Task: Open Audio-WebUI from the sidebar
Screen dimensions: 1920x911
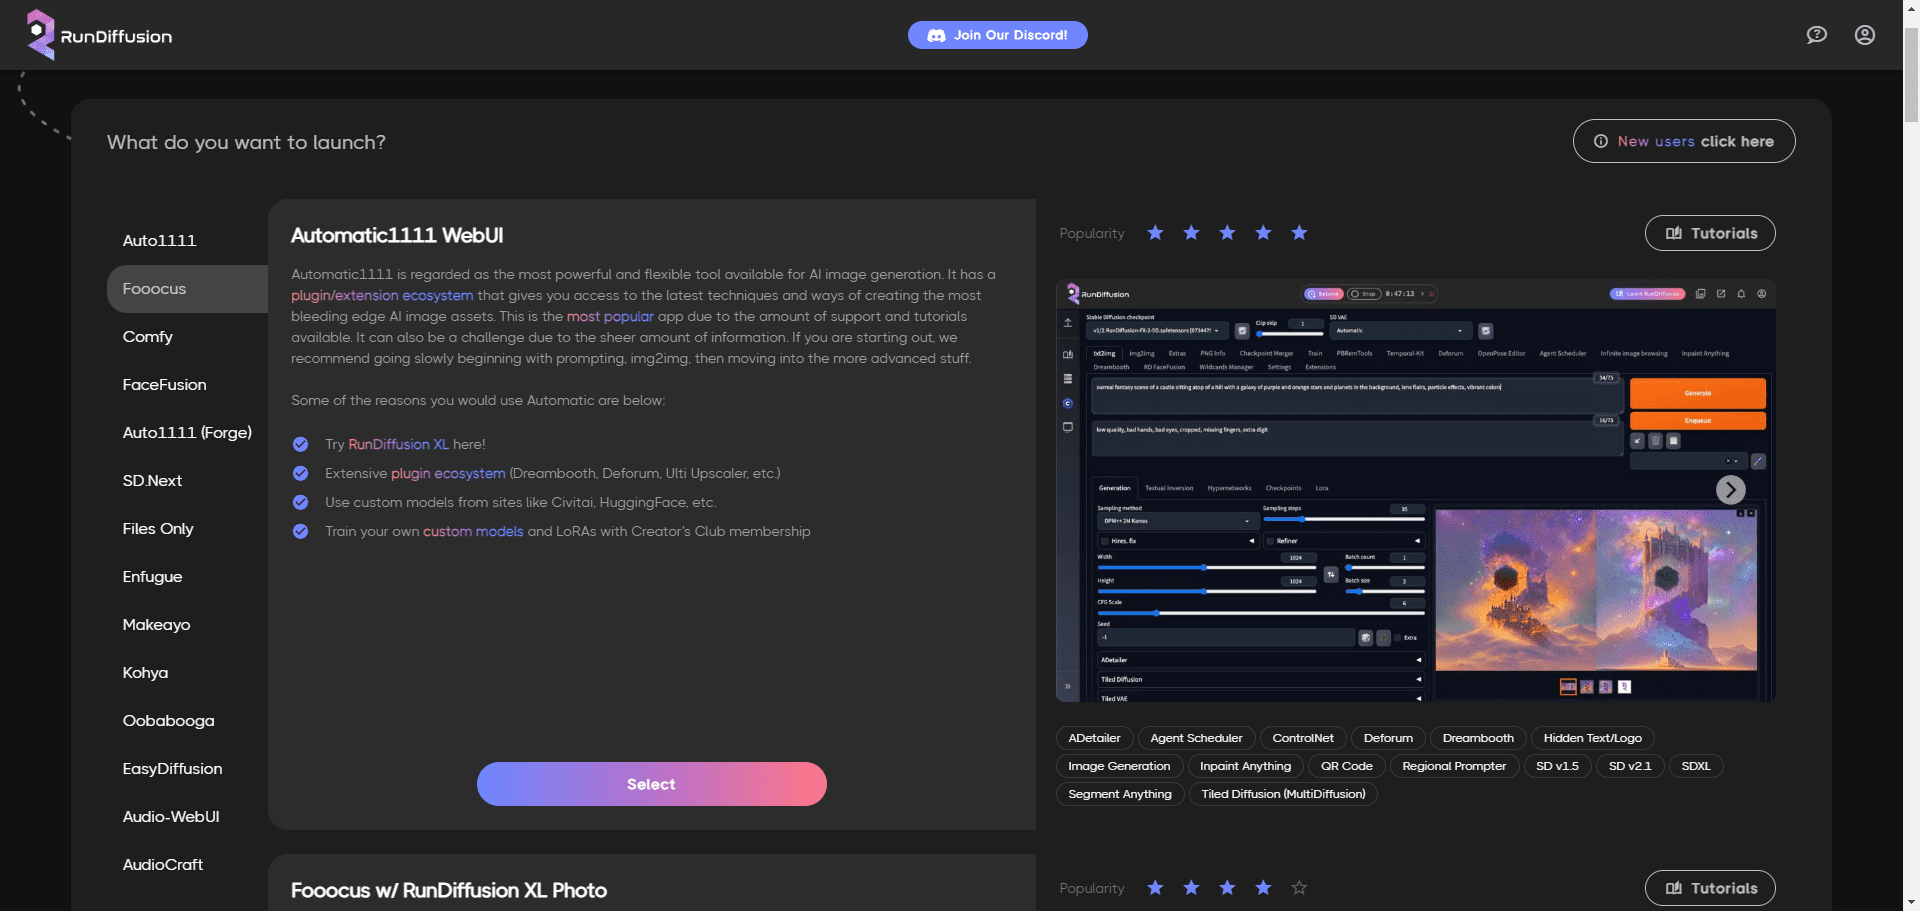Action: click(187, 817)
